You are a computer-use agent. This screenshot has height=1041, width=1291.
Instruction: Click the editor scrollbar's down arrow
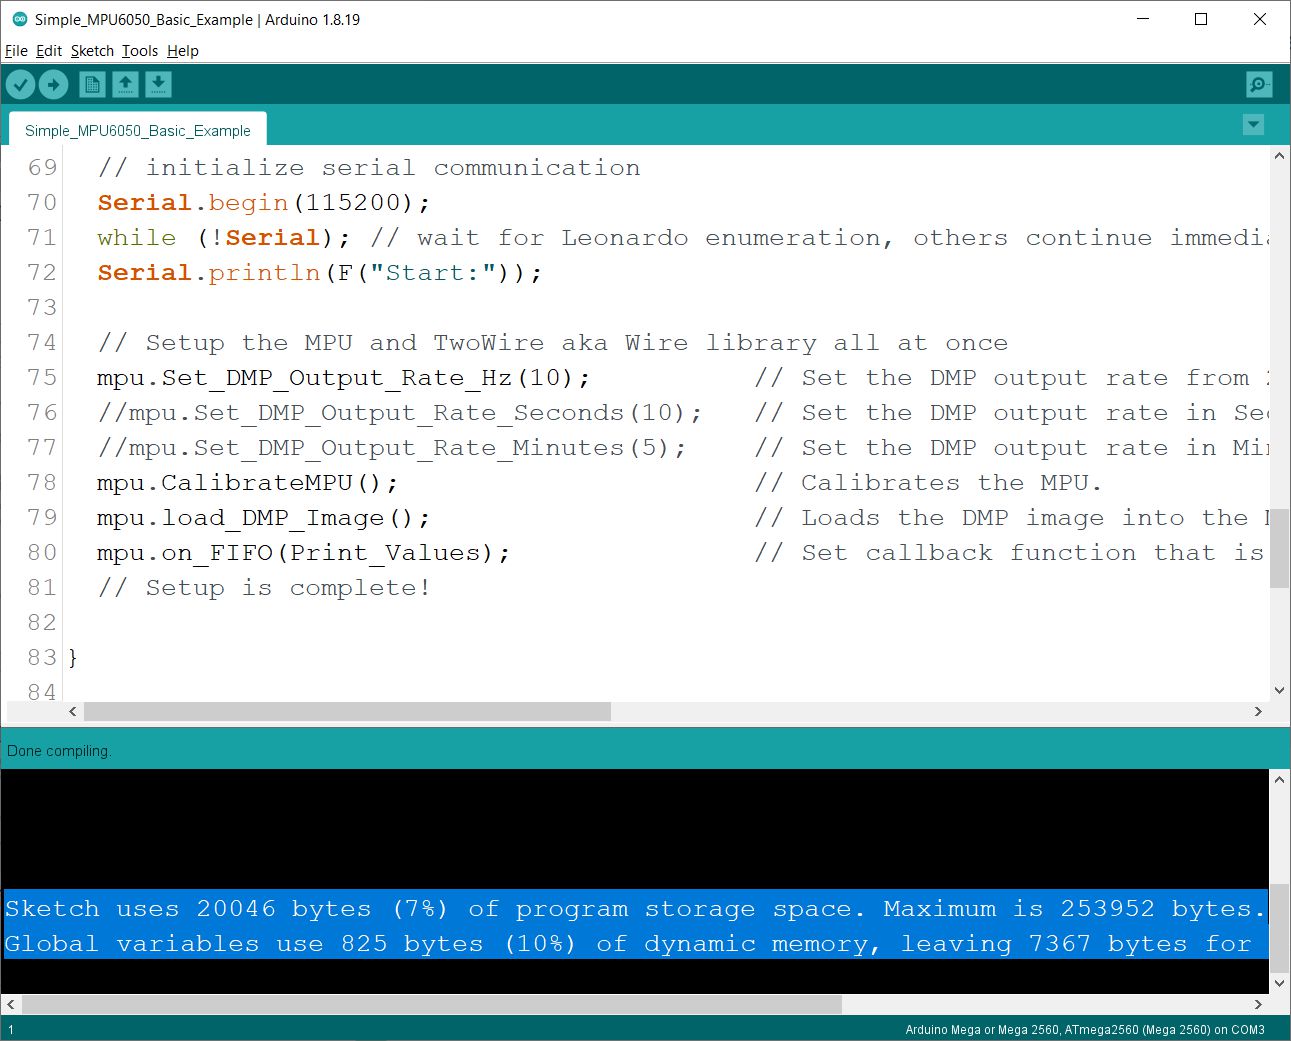point(1280,690)
